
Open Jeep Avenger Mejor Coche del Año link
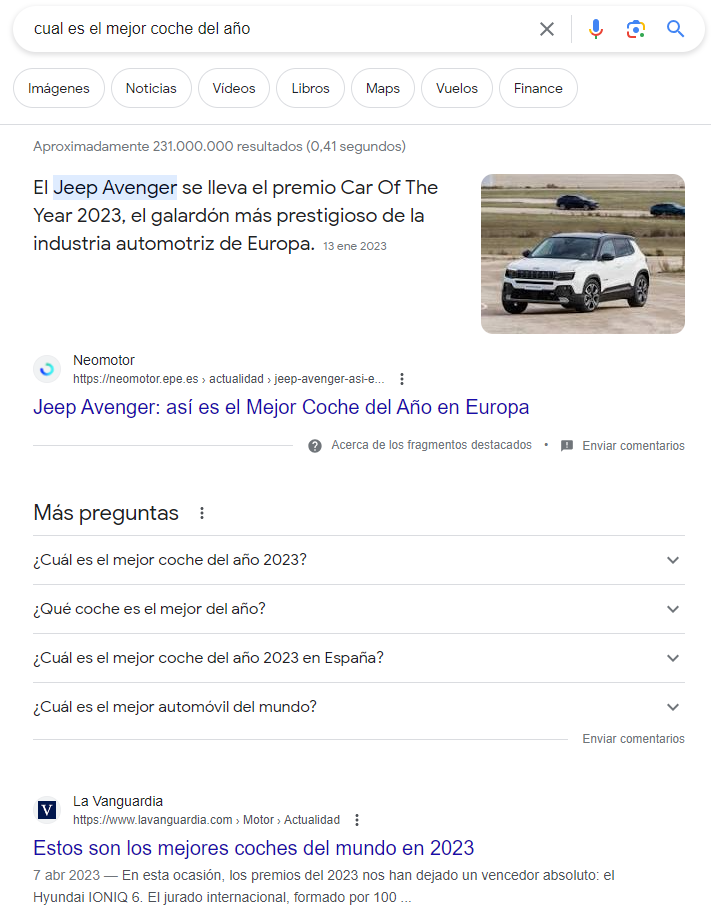[281, 407]
